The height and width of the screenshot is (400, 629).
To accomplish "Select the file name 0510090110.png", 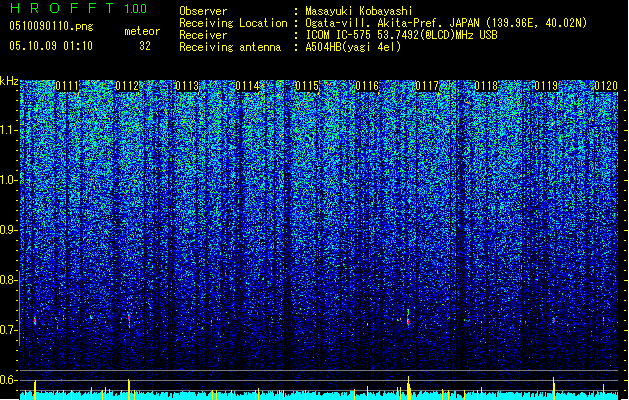I will pos(51,26).
